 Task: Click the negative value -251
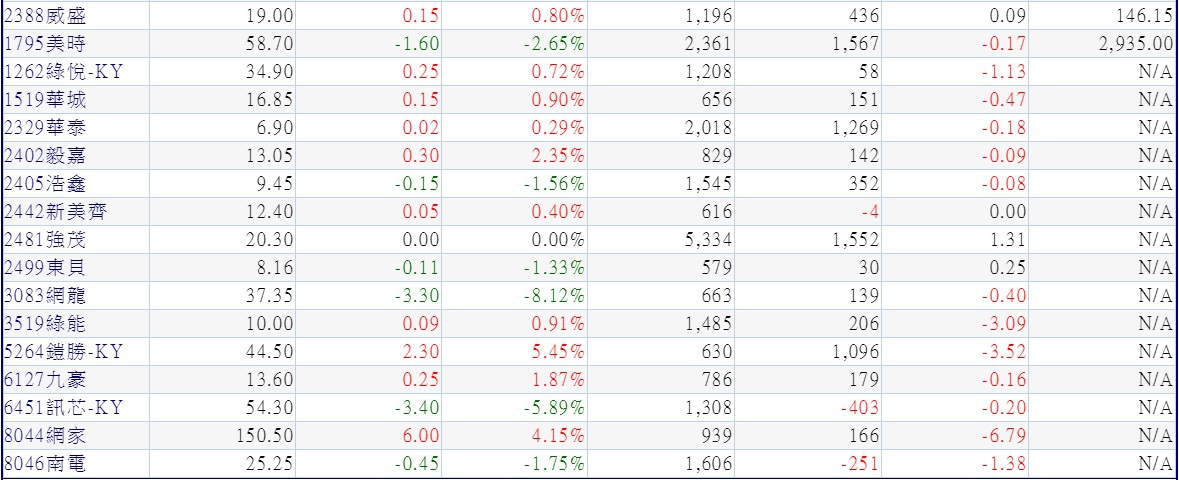coord(859,465)
